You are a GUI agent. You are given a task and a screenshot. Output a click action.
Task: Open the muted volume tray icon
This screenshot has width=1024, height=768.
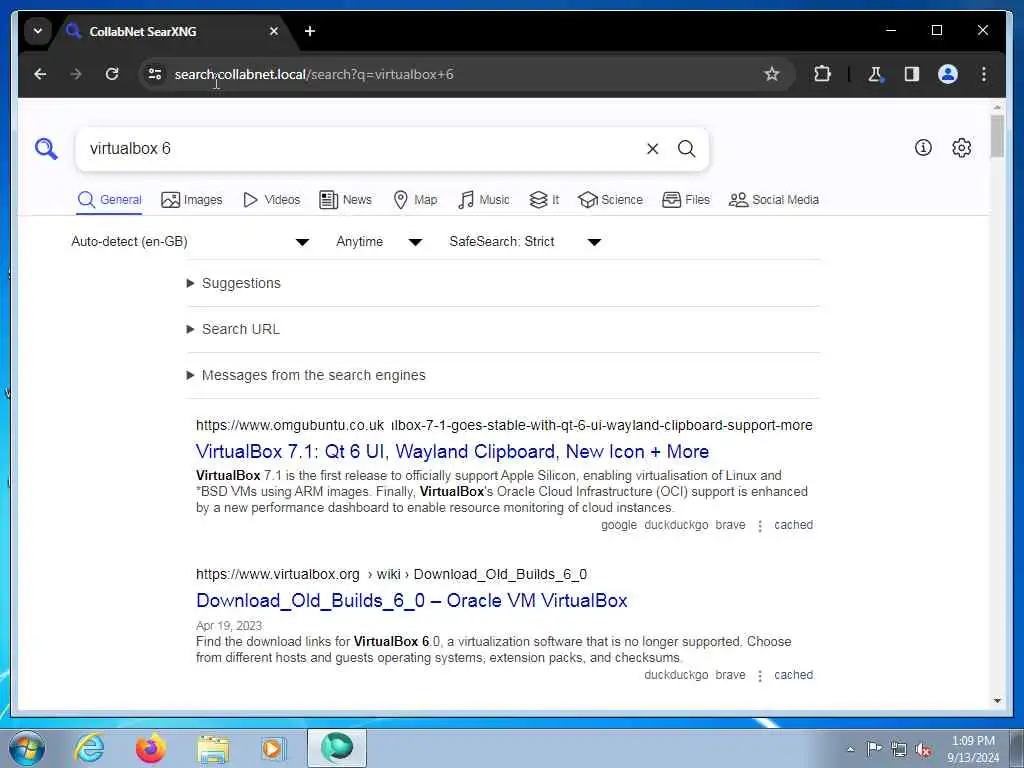[x=923, y=750]
